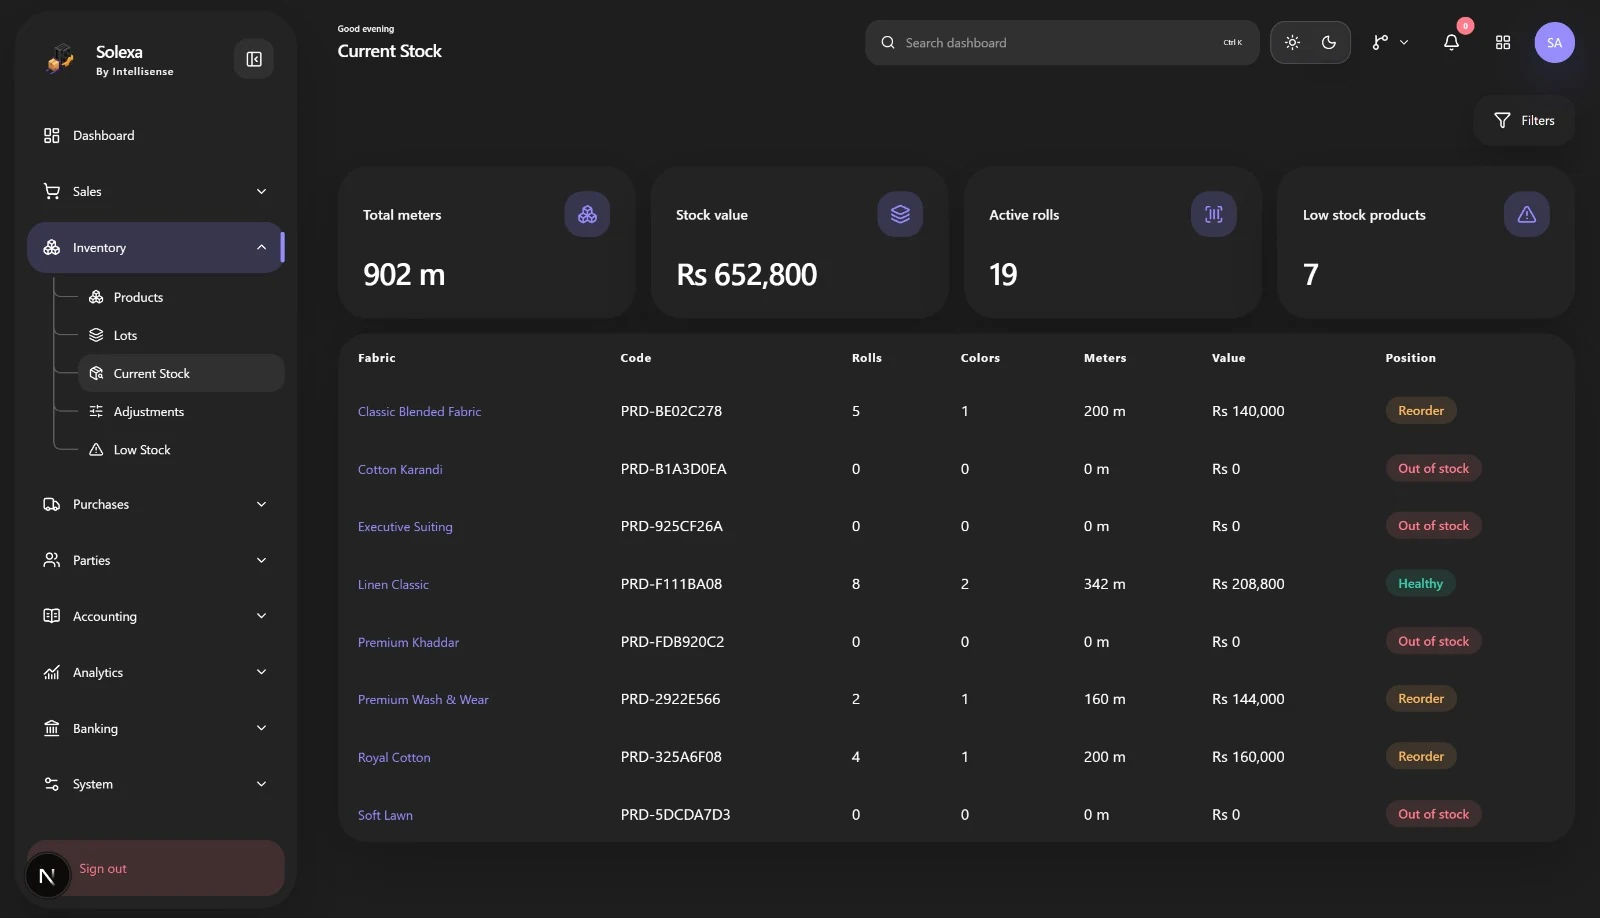
Task: Collapse the Inventory menu chevron
Action: [x=262, y=247]
